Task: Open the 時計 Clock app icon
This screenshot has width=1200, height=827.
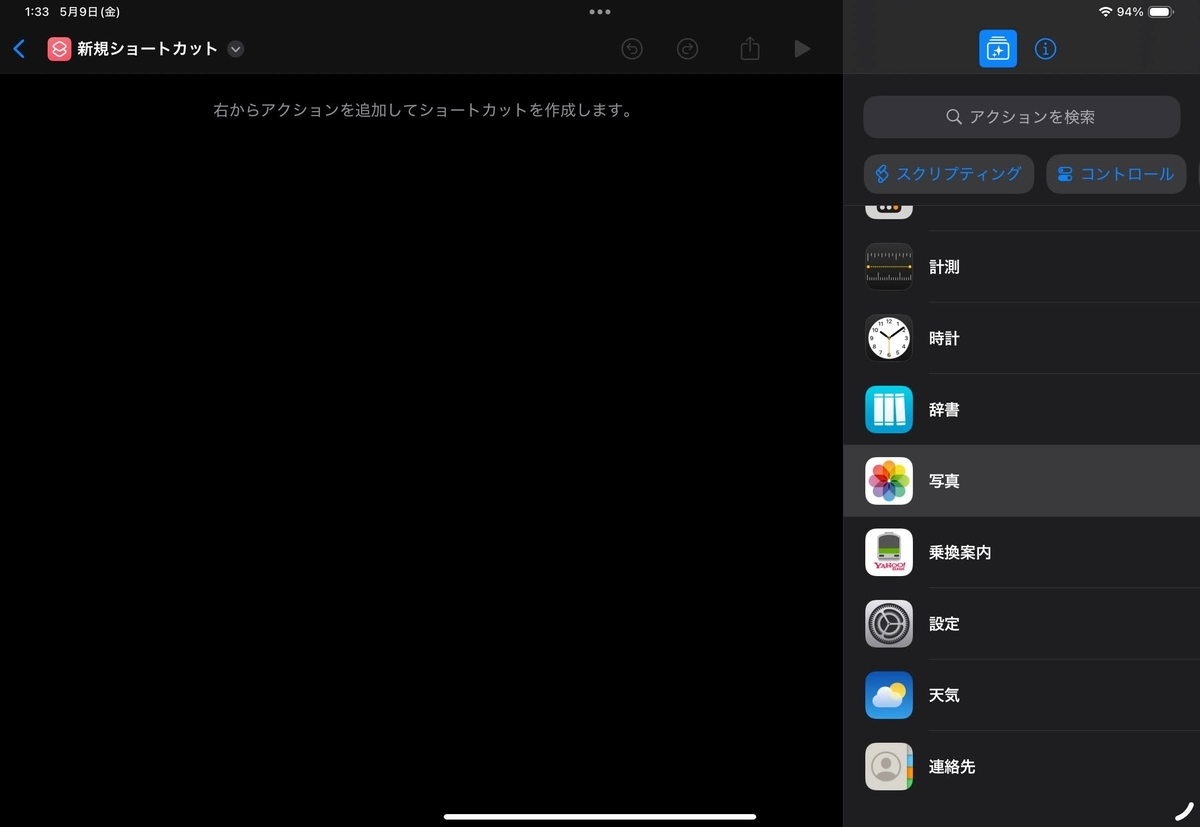Action: pos(889,338)
